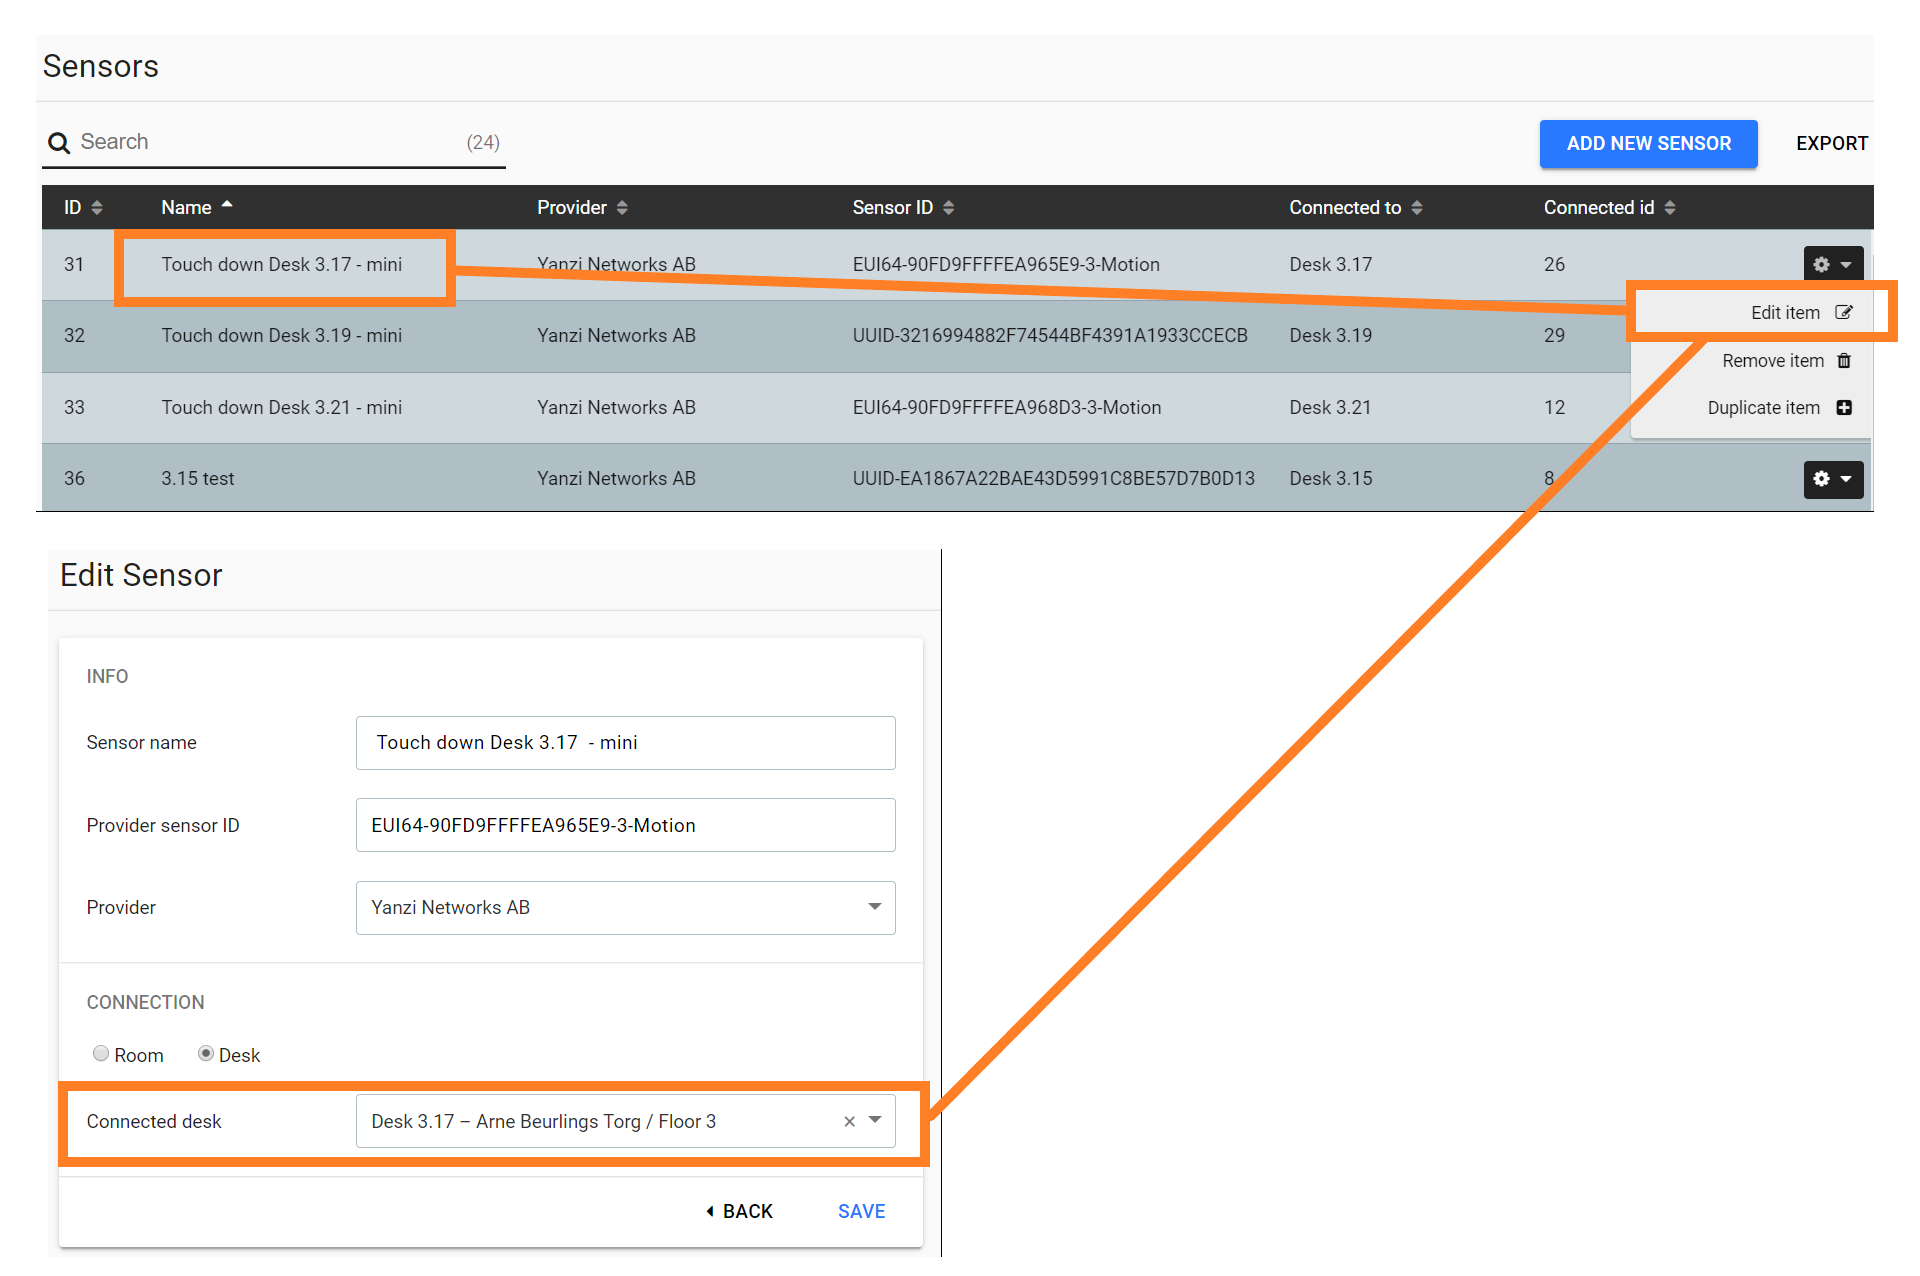1920x1276 pixels.
Task: Click the (24) result count
Action: 483,142
